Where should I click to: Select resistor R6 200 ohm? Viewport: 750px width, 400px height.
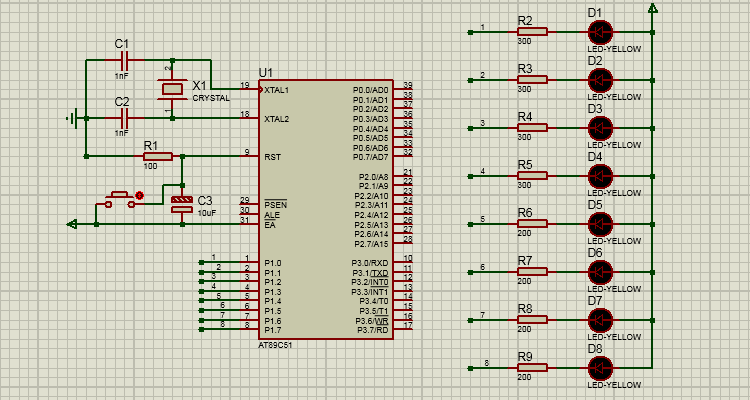pyautogui.click(x=532, y=224)
